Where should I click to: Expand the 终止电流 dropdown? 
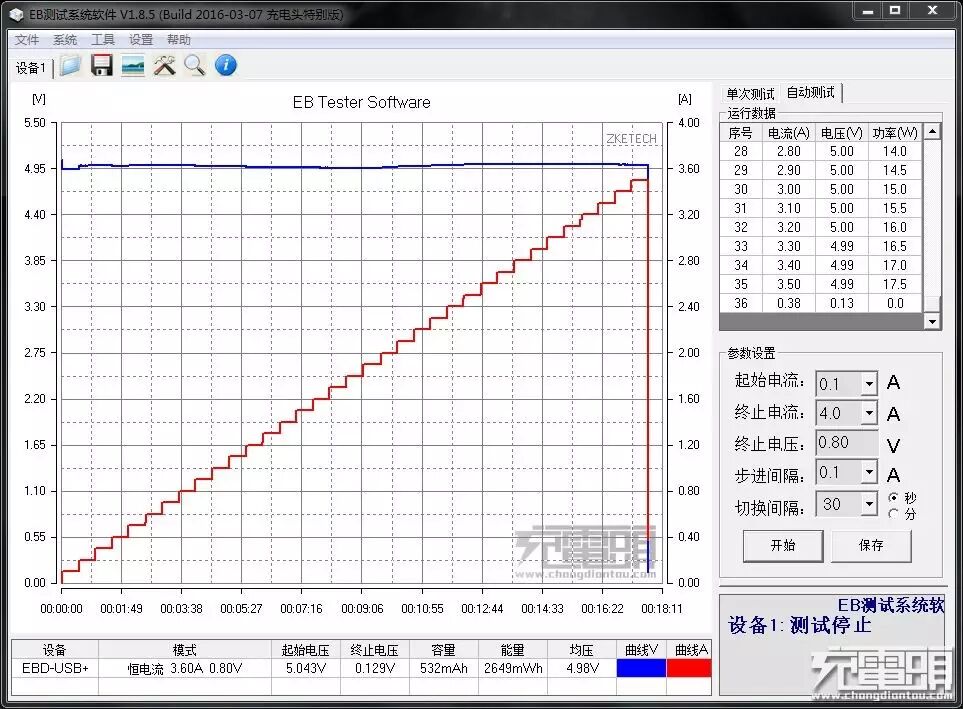[869, 413]
